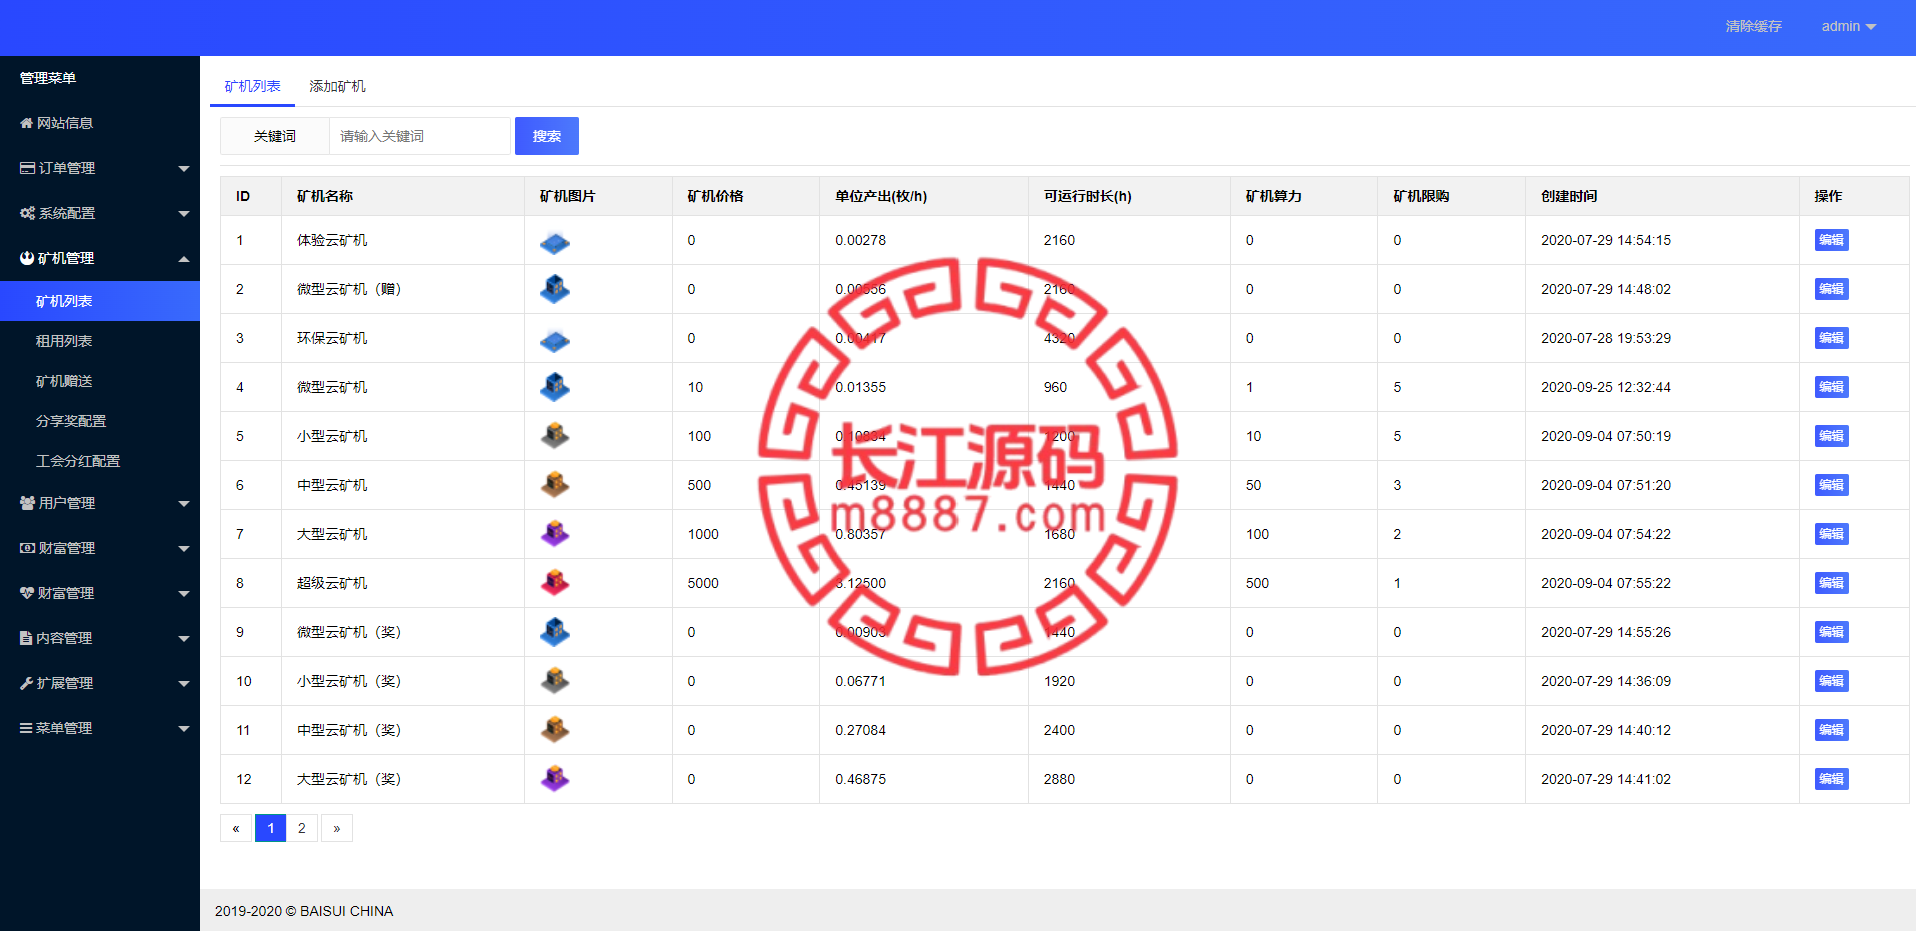Image resolution: width=1916 pixels, height=931 pixels.
Task: Click the bars icon beside 菜单管理
Action: point(26,728)
